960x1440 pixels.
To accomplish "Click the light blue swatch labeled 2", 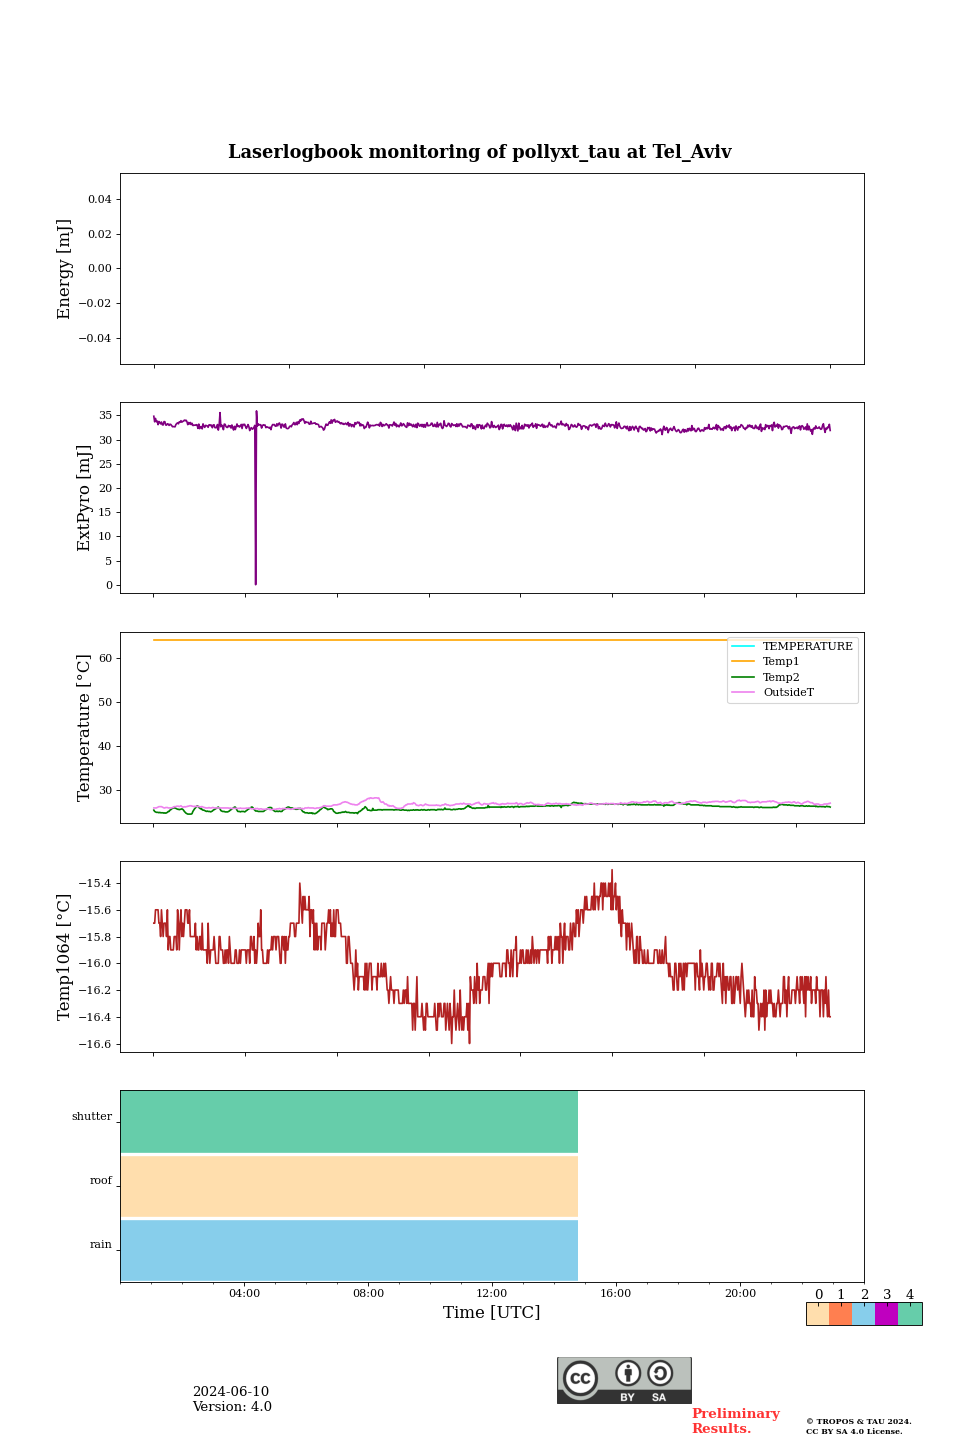I will [864, 1314].
